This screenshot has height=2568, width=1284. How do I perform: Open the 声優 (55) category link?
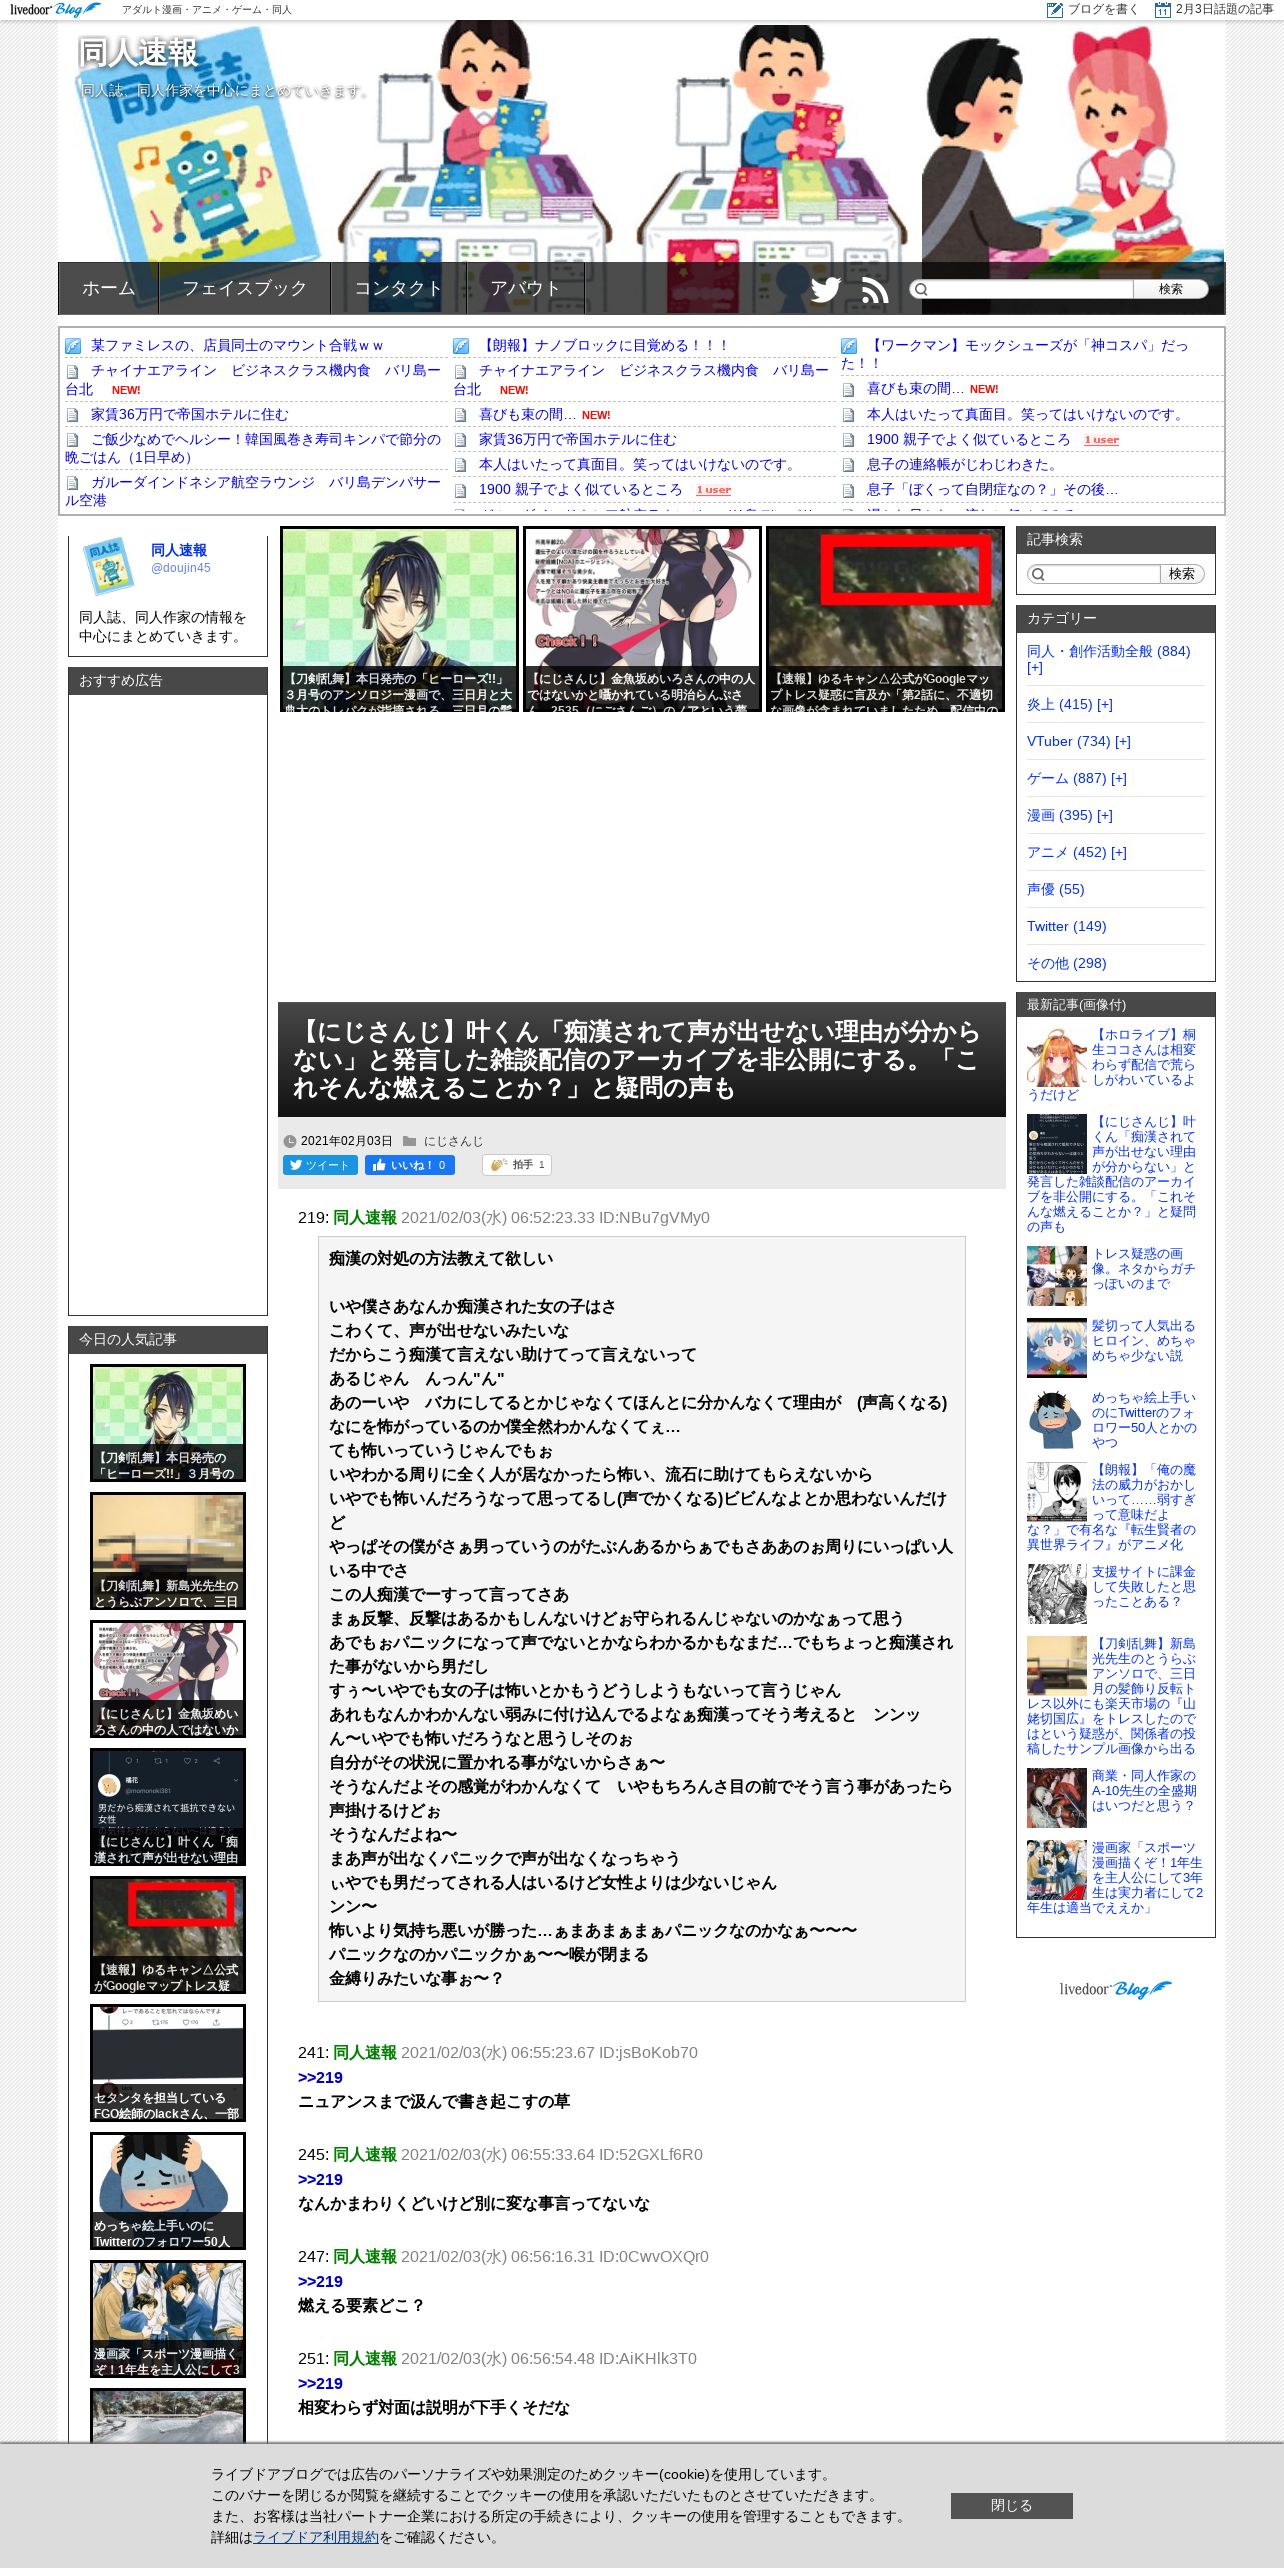1055,889
